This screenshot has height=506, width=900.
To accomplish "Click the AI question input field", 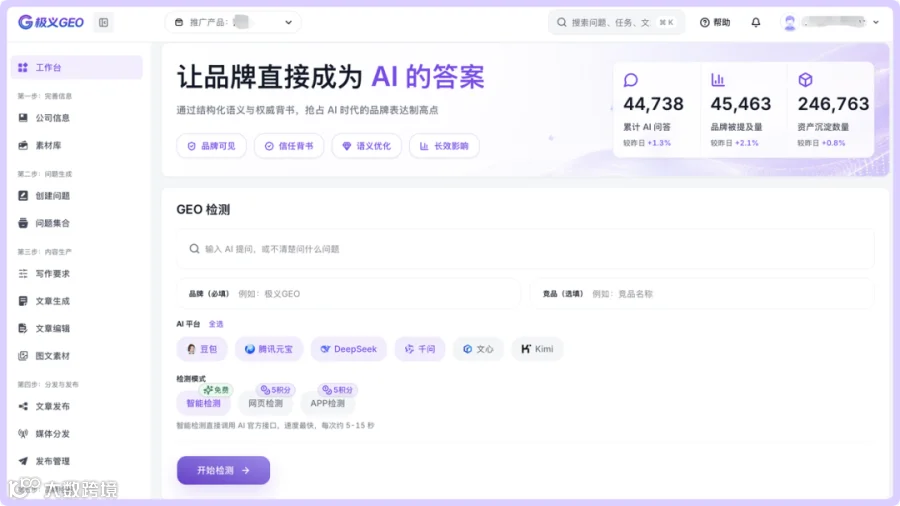I will click(525, 249).
